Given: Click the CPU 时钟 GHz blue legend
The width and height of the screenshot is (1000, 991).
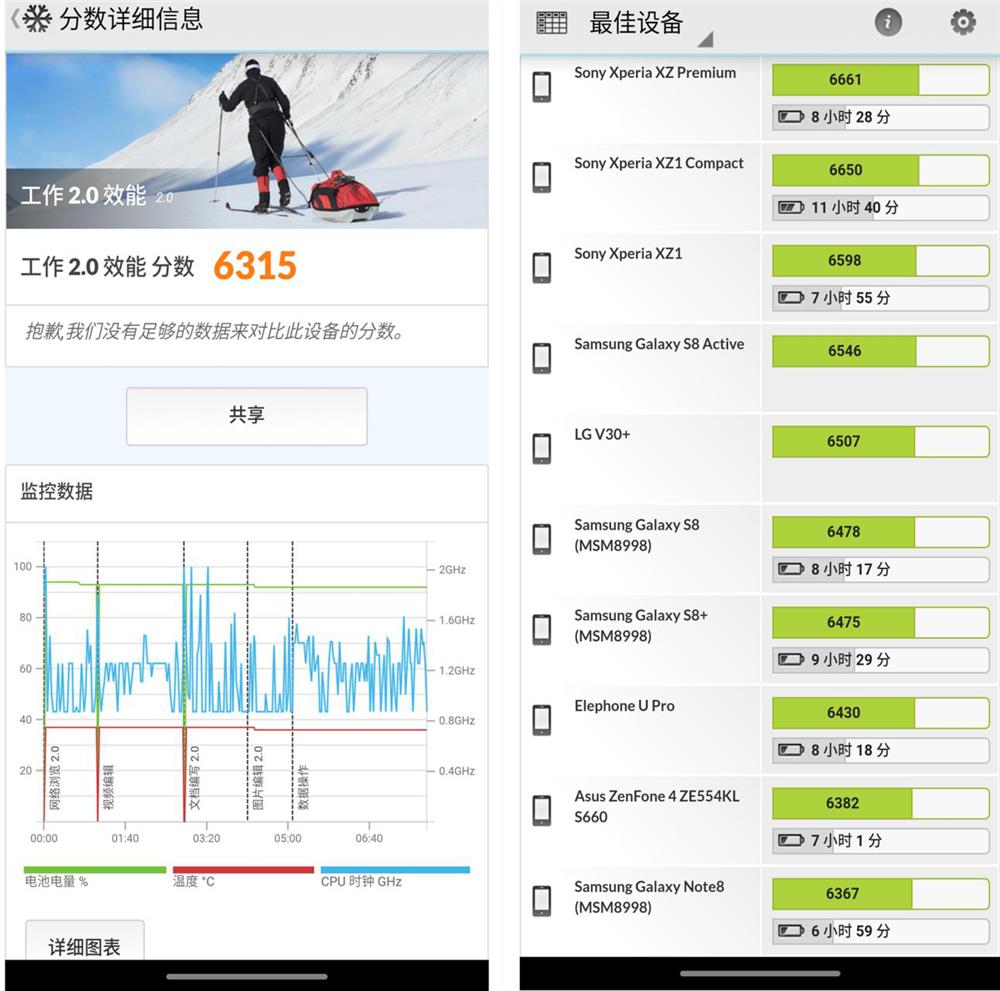Looking at the screenshot, I should [394, 875].
